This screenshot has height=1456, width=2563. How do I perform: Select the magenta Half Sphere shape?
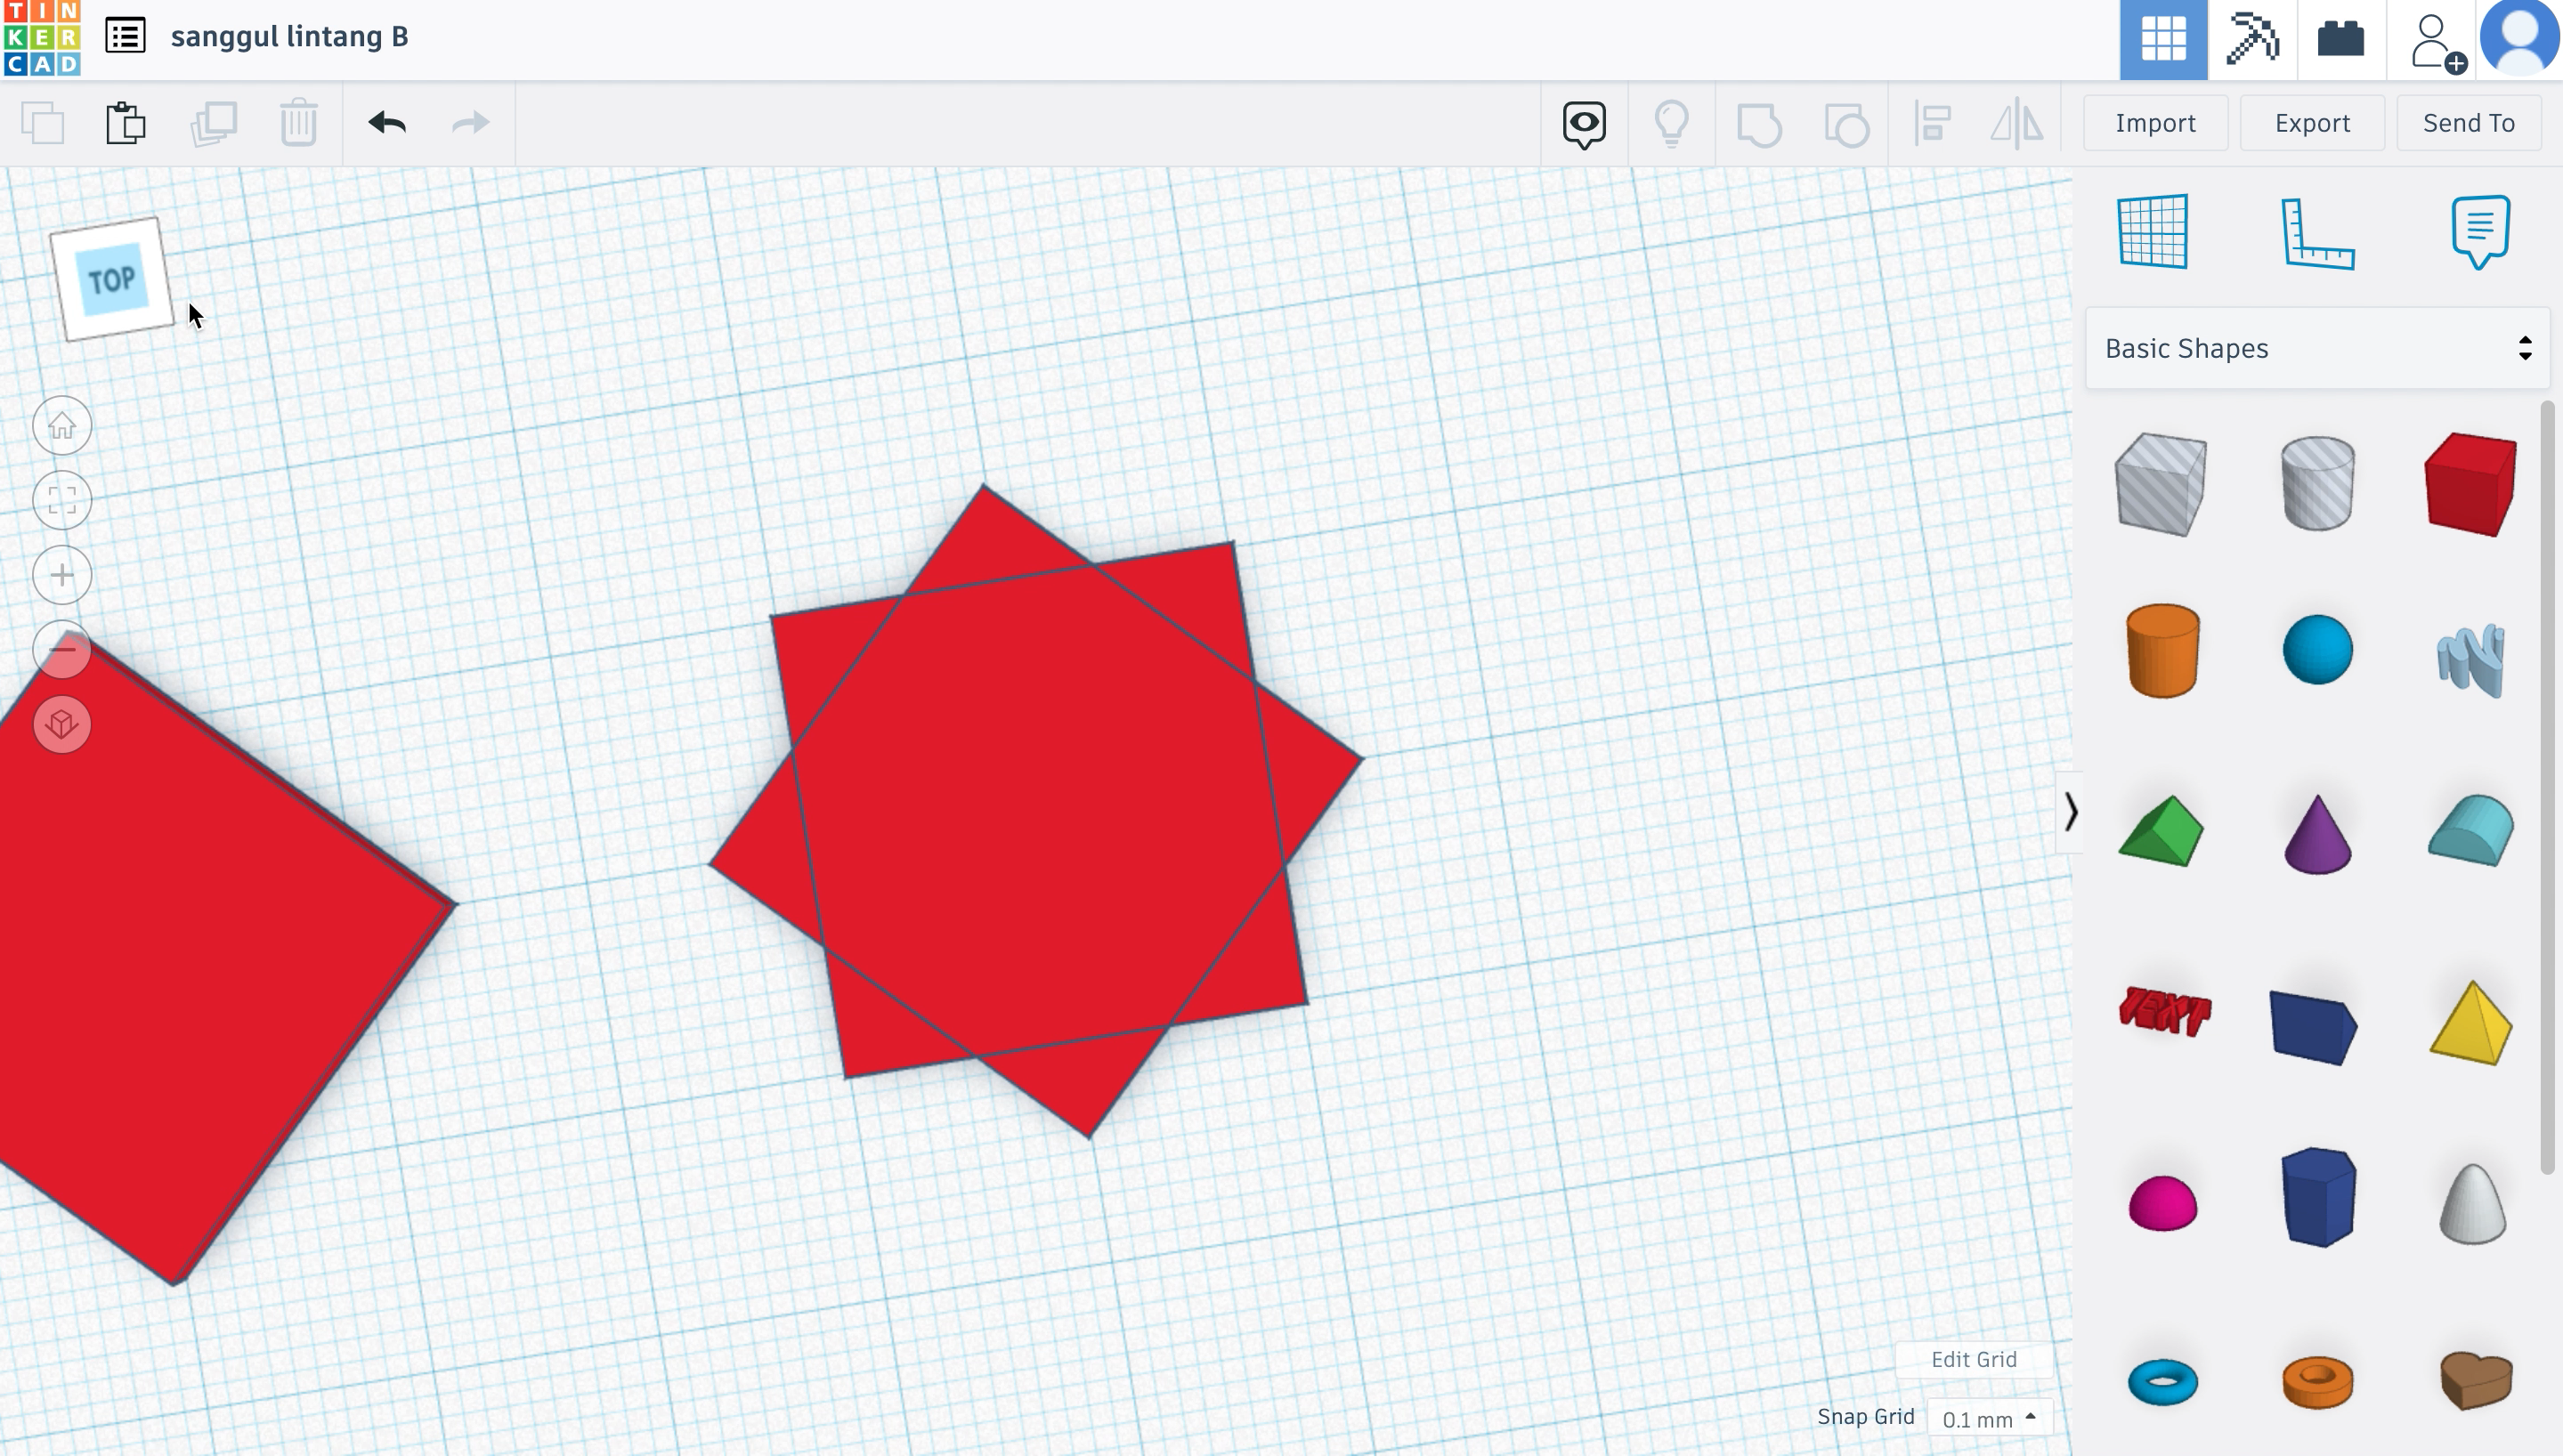(x=2162, y=1203)
